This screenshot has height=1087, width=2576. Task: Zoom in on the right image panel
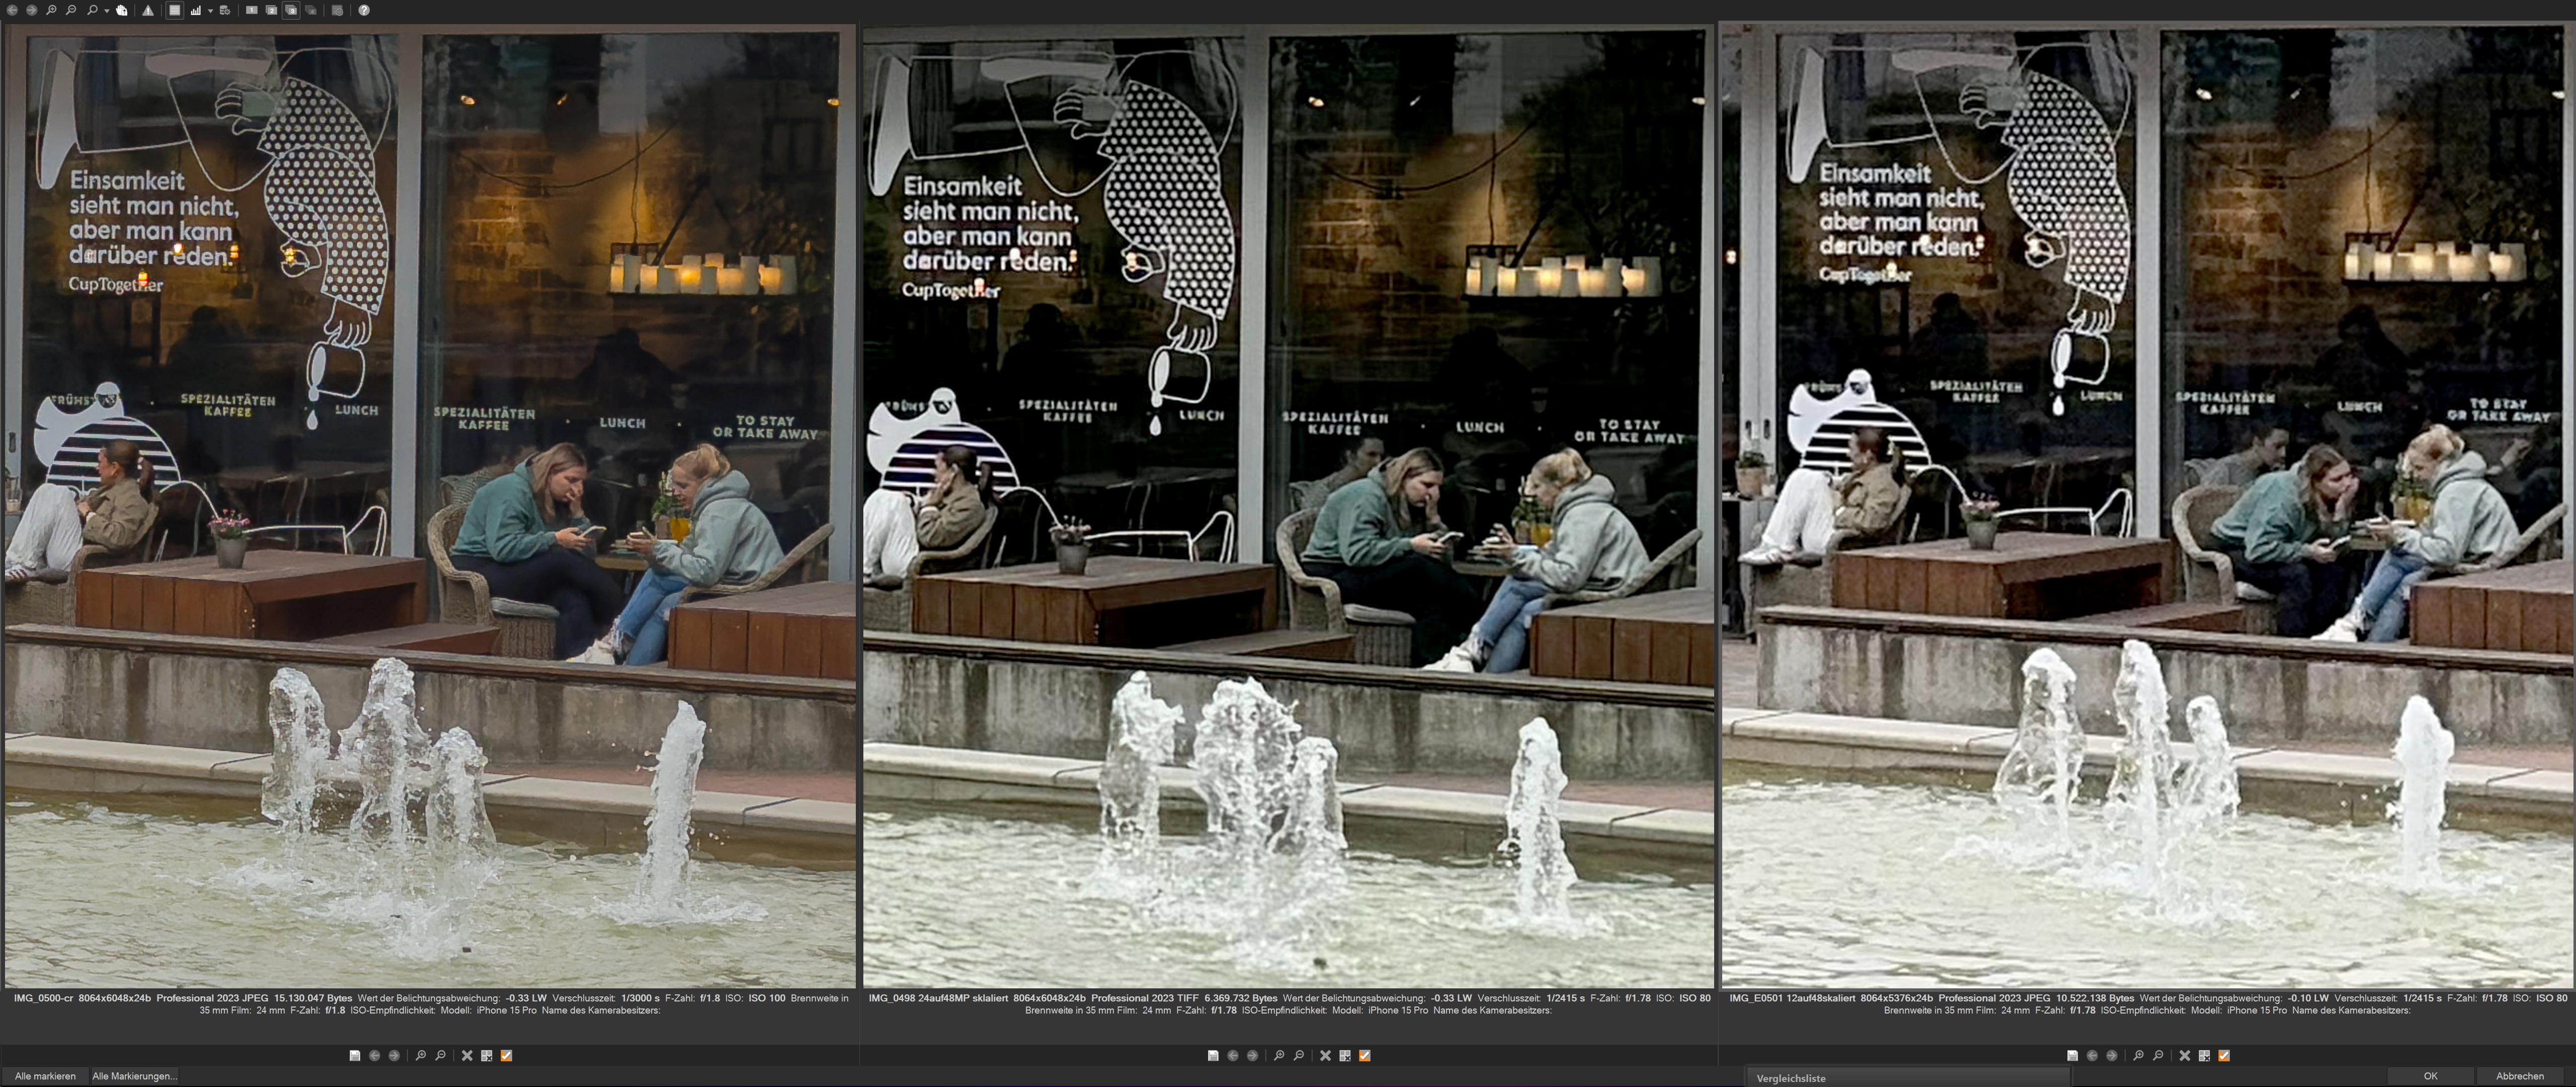2138,1055
